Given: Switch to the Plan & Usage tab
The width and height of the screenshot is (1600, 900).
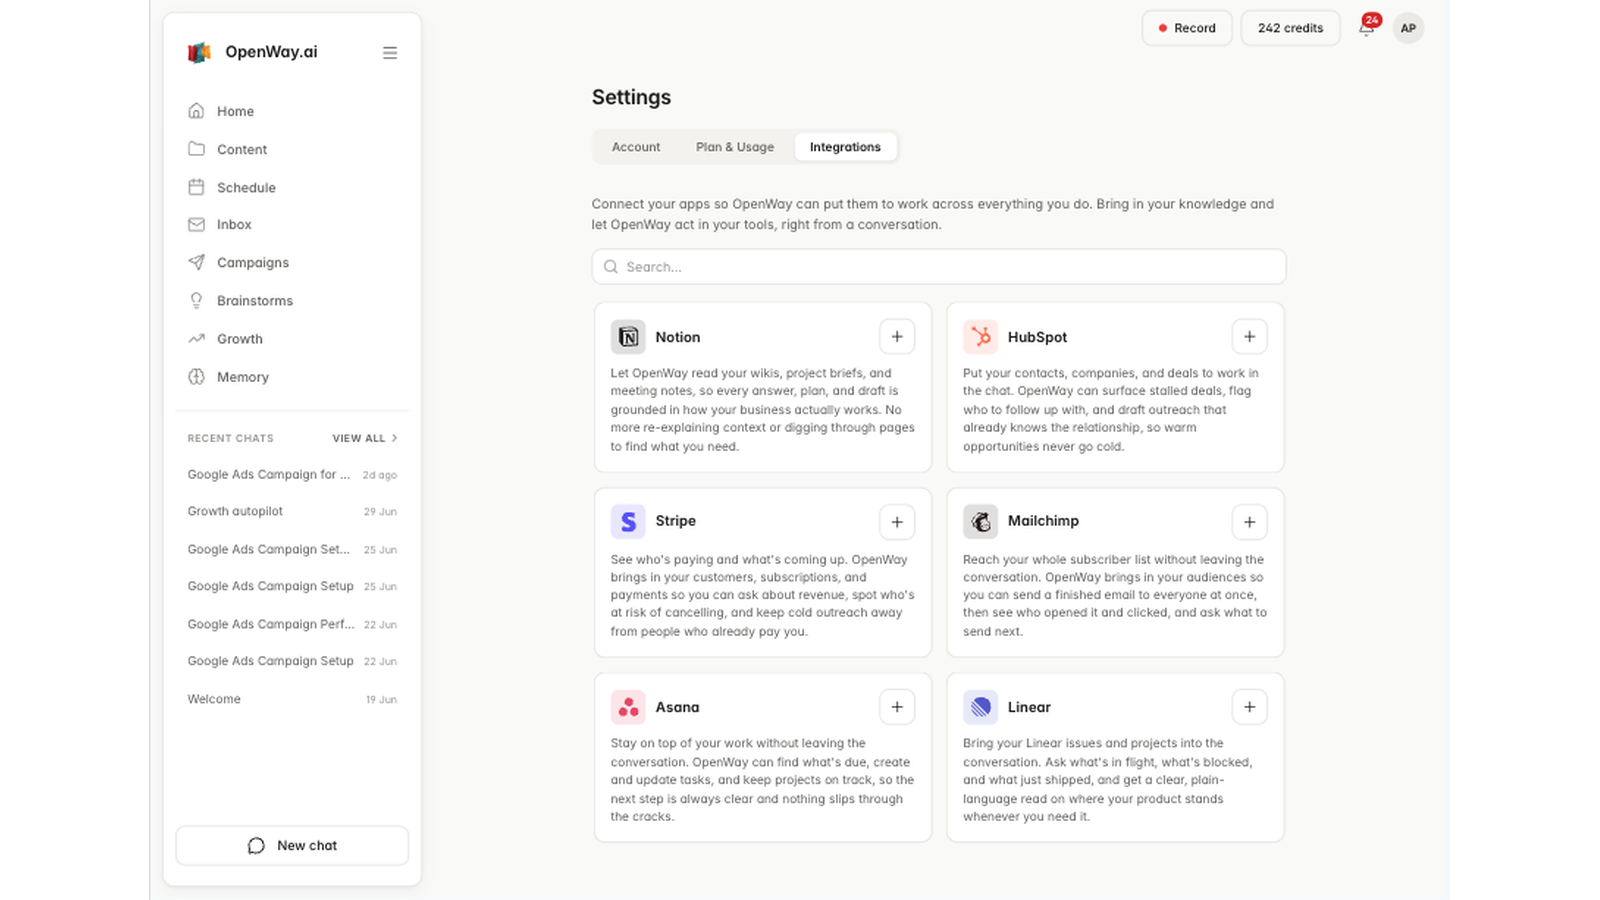Looking at the screenshot, I should (x=735, y=147).
